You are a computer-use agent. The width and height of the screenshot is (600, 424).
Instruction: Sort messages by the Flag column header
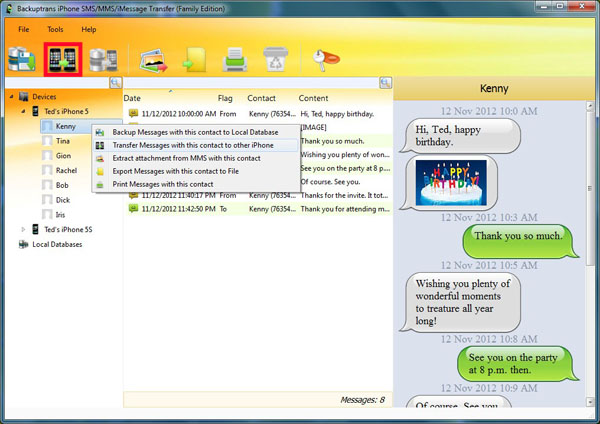(x=225, y=98)
